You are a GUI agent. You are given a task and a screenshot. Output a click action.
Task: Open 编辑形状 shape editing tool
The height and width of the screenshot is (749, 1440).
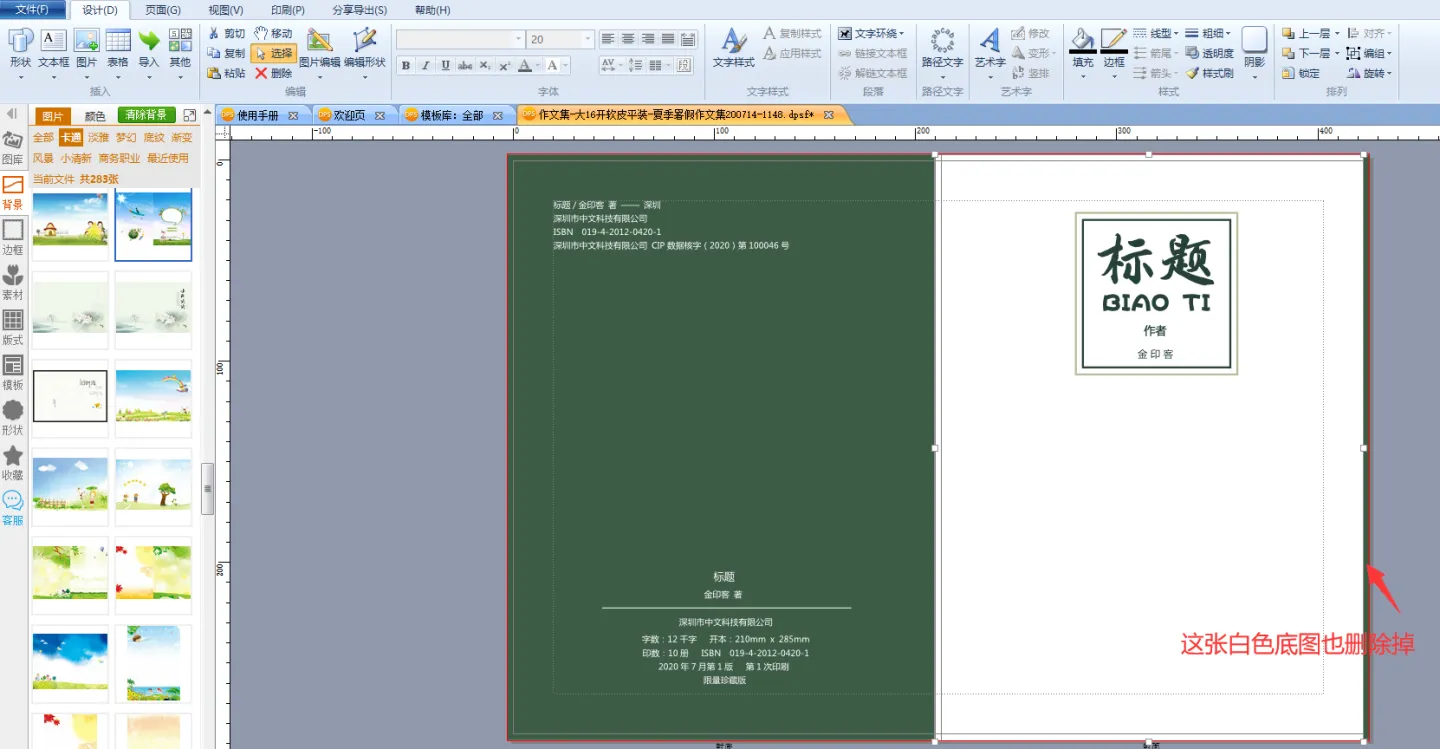coord(365,47)
